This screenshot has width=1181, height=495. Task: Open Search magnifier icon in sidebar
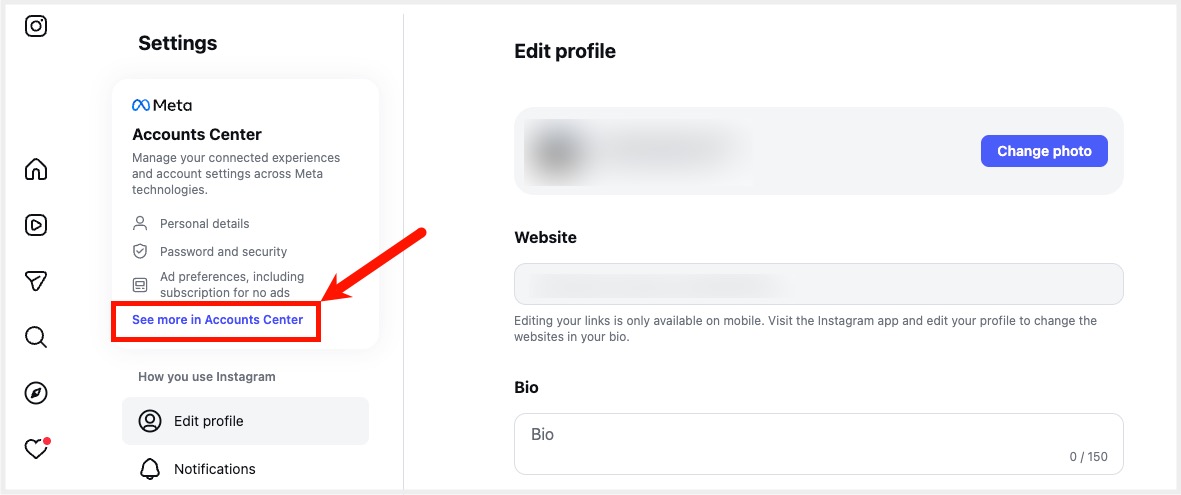(36, 337)
